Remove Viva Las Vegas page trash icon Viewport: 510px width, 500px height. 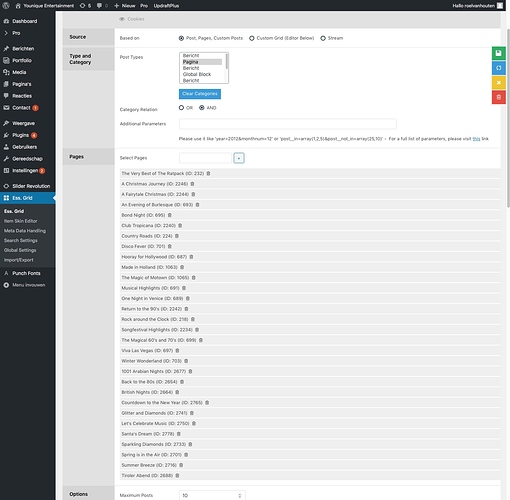coord(177,350)
